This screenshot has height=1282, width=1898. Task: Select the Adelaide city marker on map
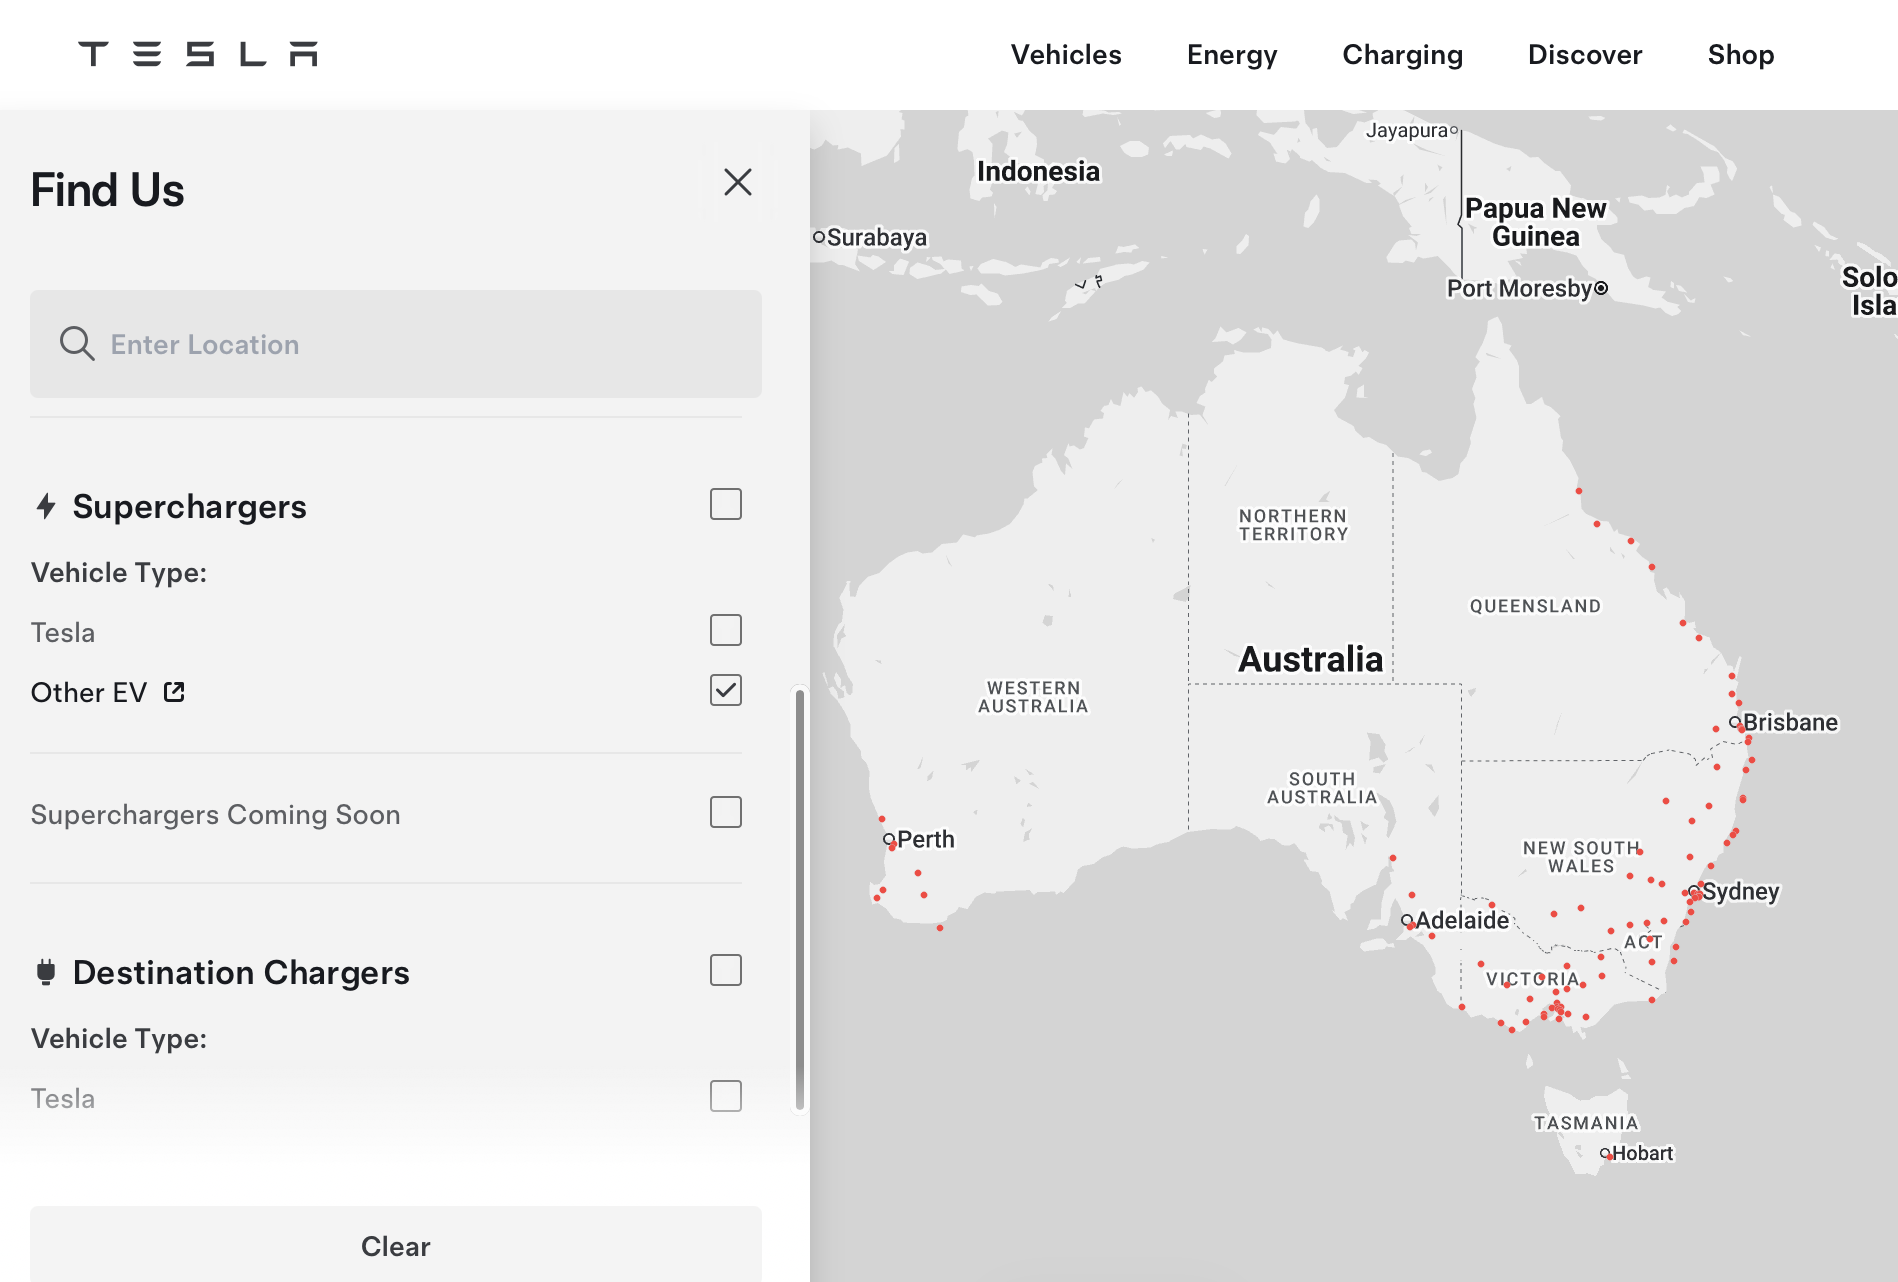[1407, 920]
